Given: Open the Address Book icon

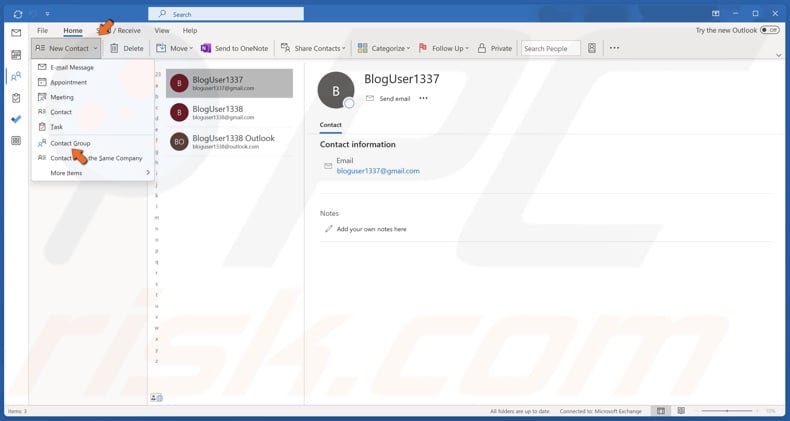Looking at the screenshot, I should (x=592, y=48).
